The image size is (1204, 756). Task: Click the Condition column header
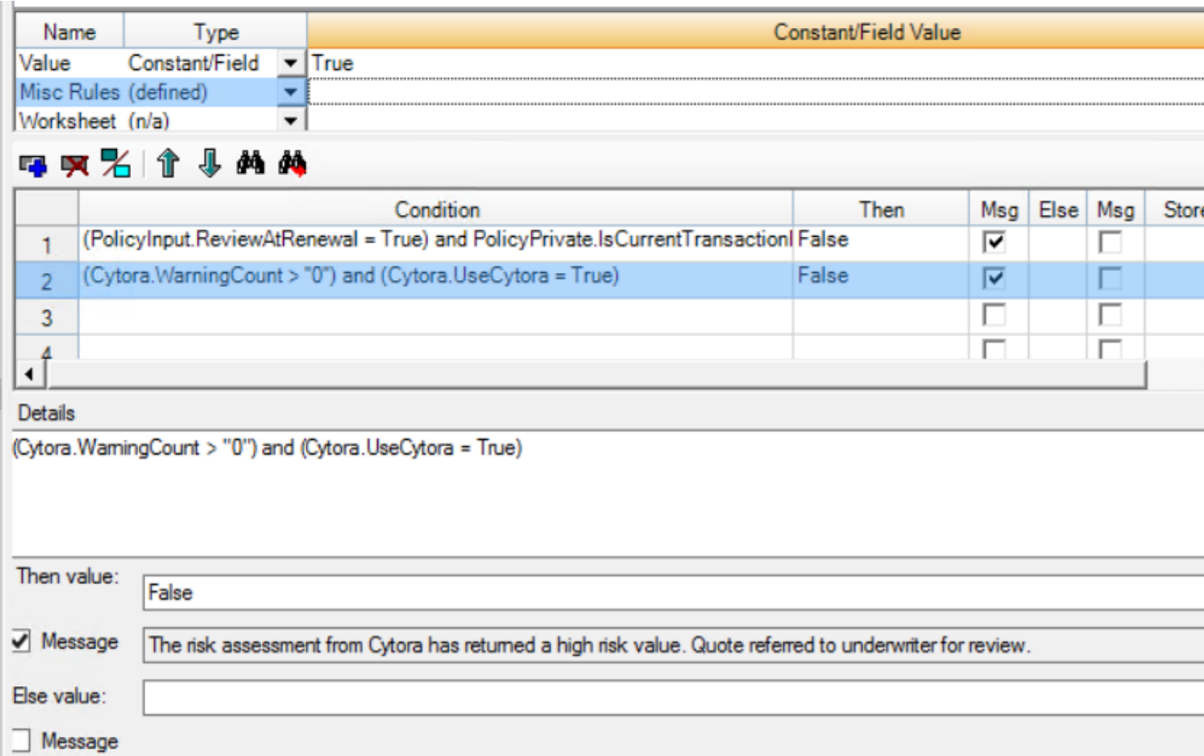[436, 210]
